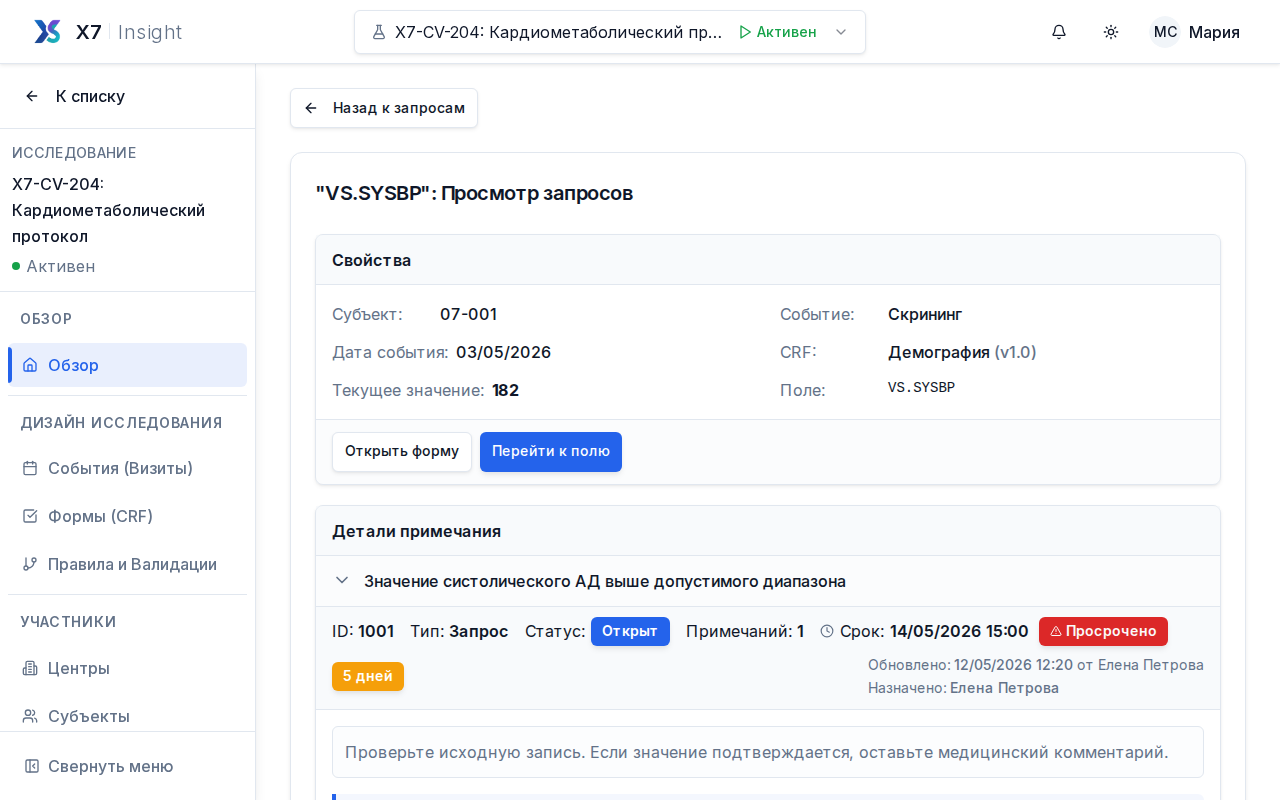The height and width of the screenshot is (800, 1280).
Task: Click Назад к запросам button
Action: (x=384, y=108)
